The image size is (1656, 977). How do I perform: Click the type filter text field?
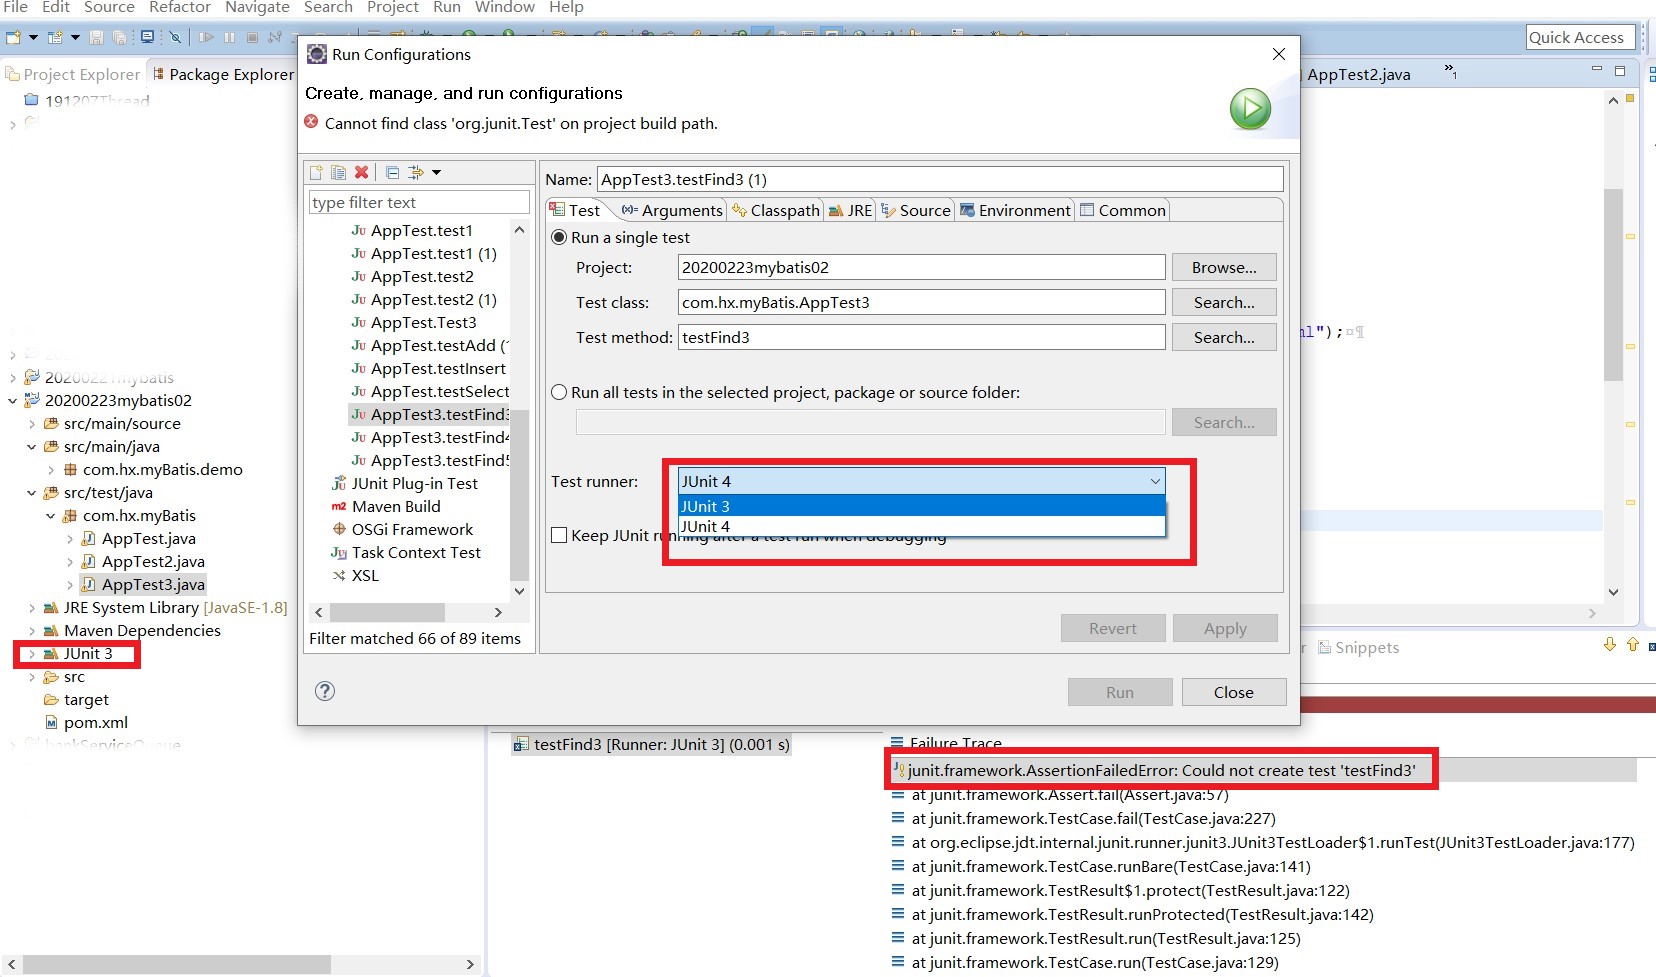[419, 202]
